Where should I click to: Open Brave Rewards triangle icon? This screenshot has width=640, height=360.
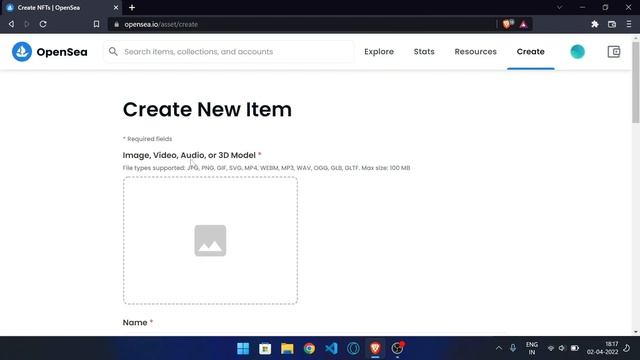tap(523, 24)
